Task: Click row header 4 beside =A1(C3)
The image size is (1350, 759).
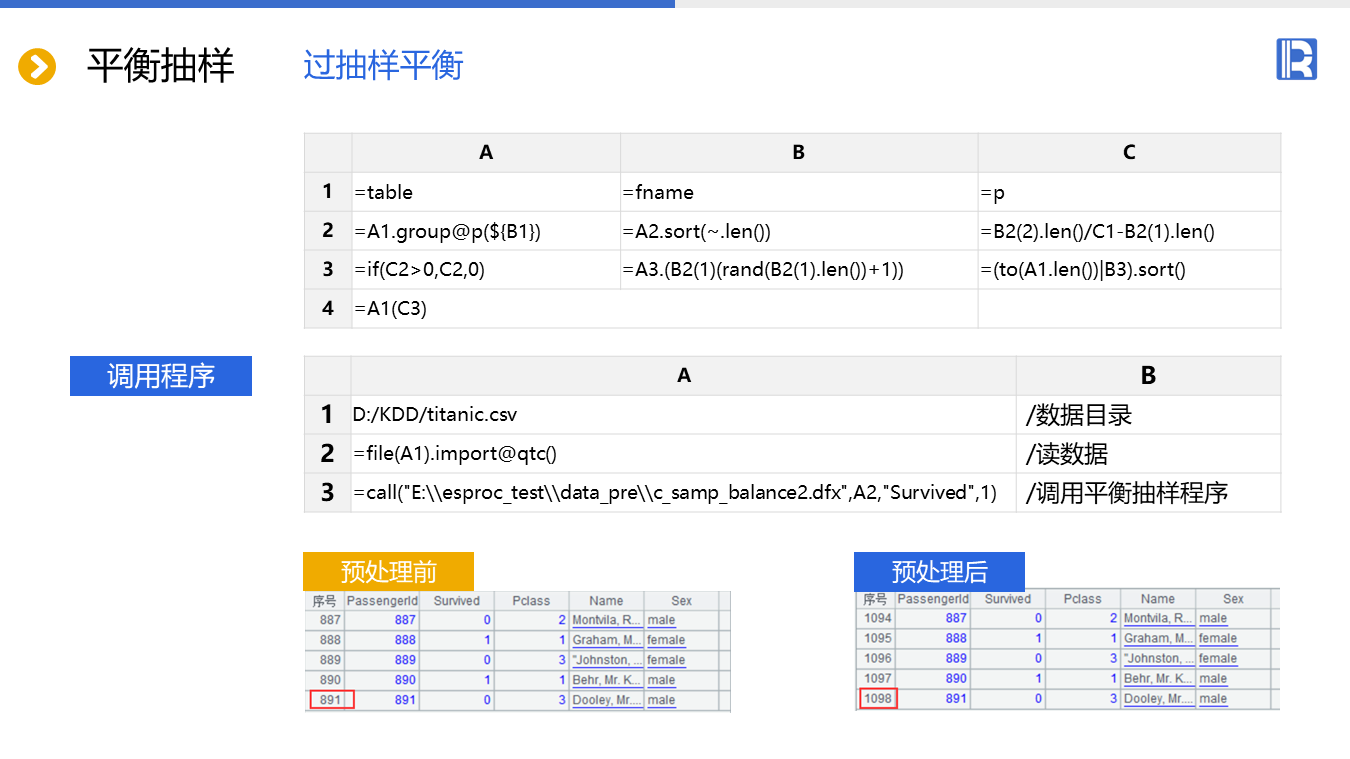Action: point(328,309)
